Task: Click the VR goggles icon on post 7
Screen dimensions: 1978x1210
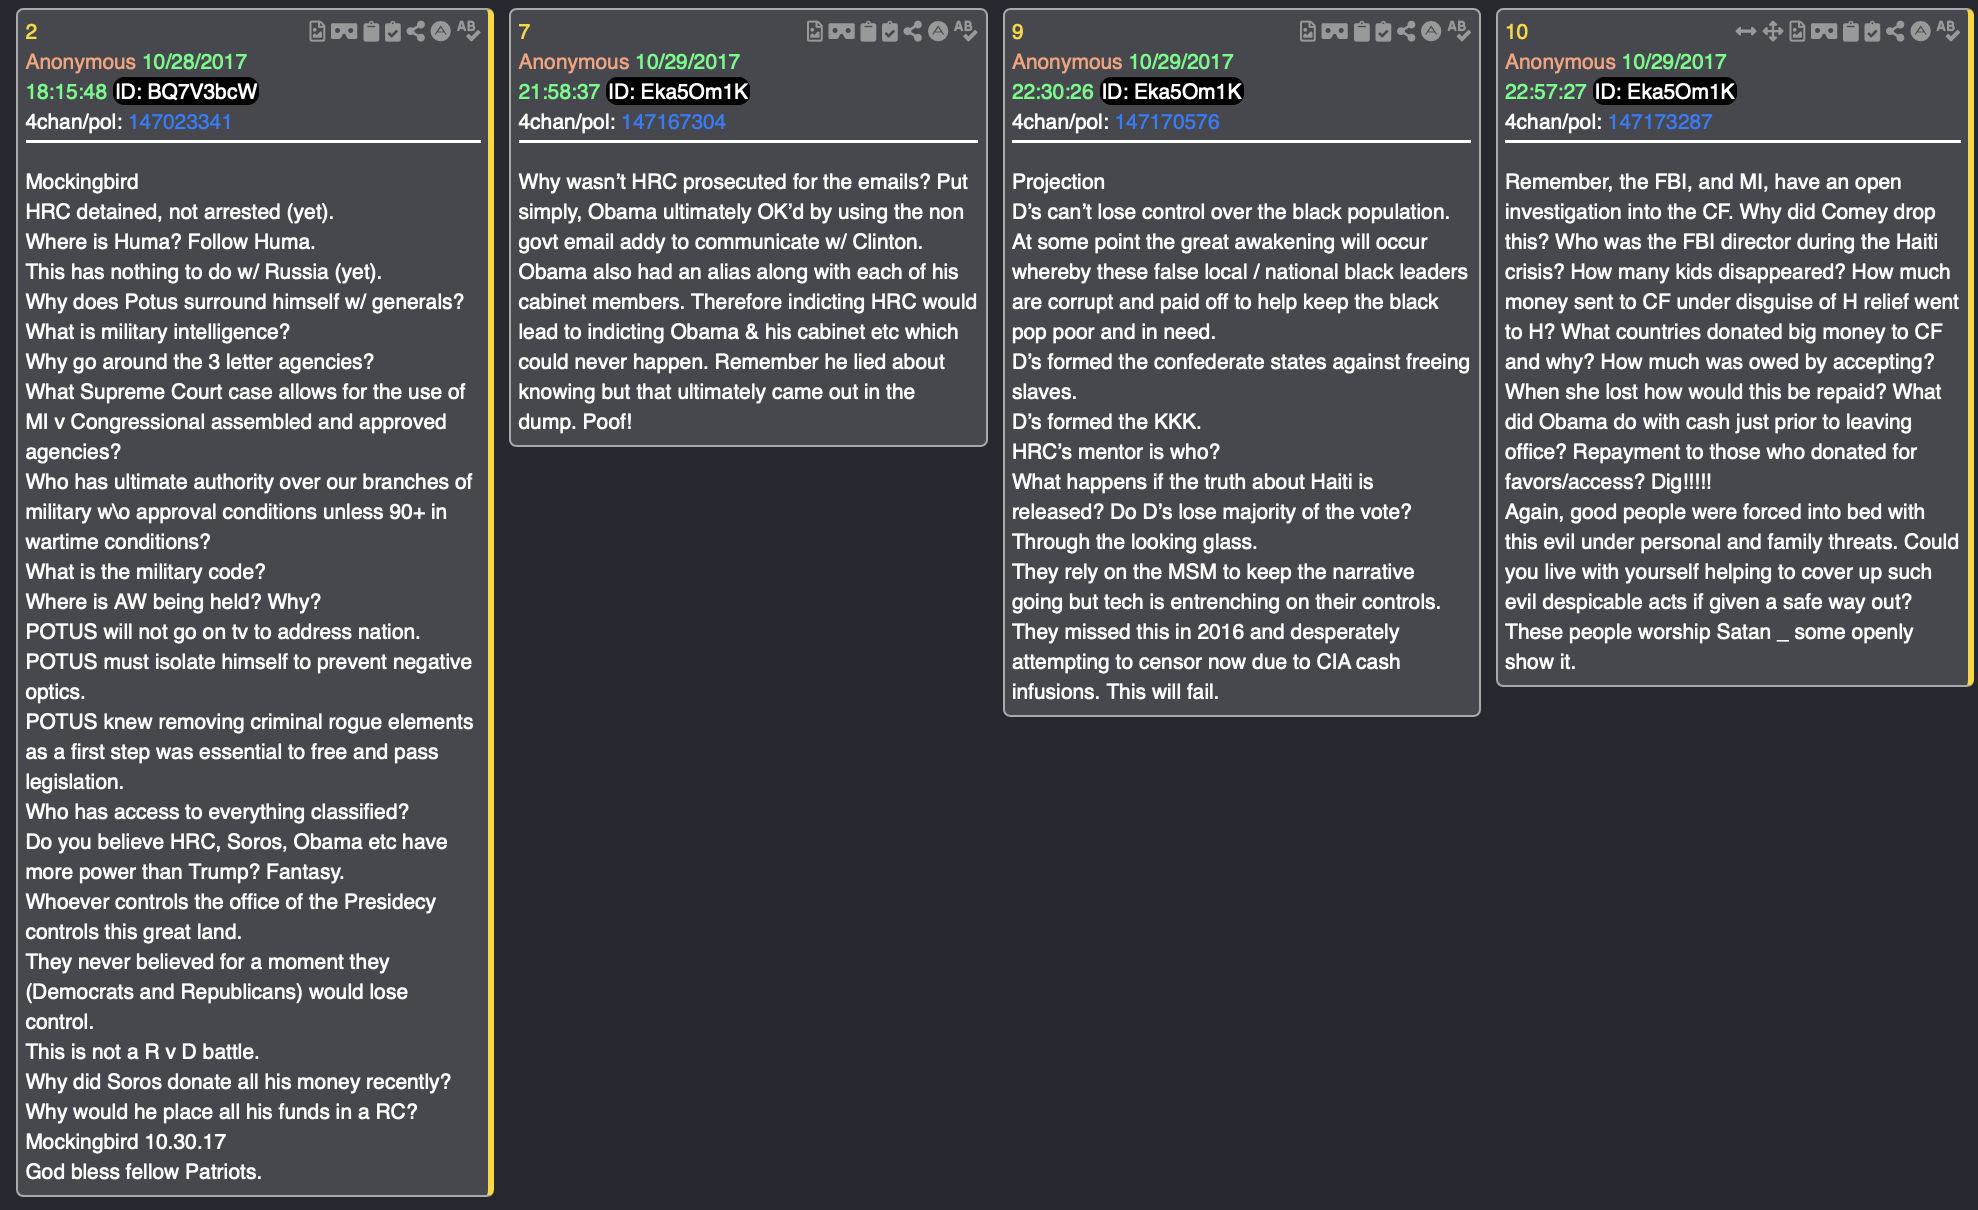Action: pos(842,32)
